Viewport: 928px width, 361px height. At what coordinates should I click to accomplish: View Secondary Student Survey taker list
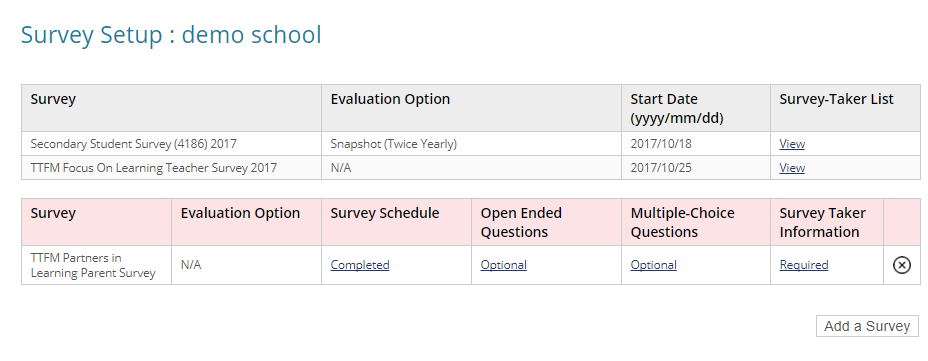(x=792, y=144)
